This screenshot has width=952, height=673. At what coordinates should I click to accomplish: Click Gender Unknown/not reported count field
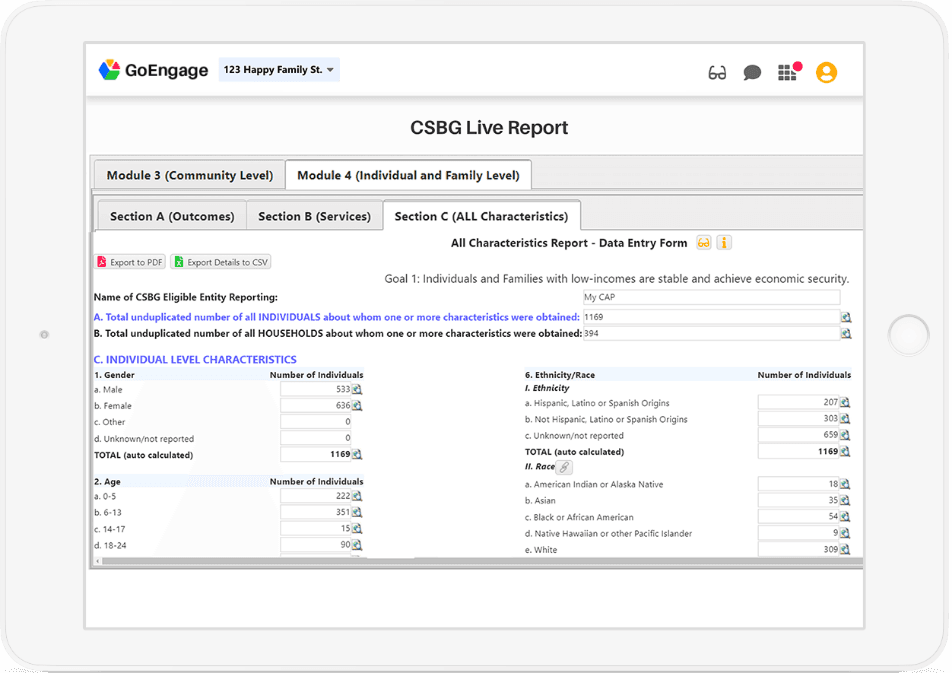coord(316,438)
